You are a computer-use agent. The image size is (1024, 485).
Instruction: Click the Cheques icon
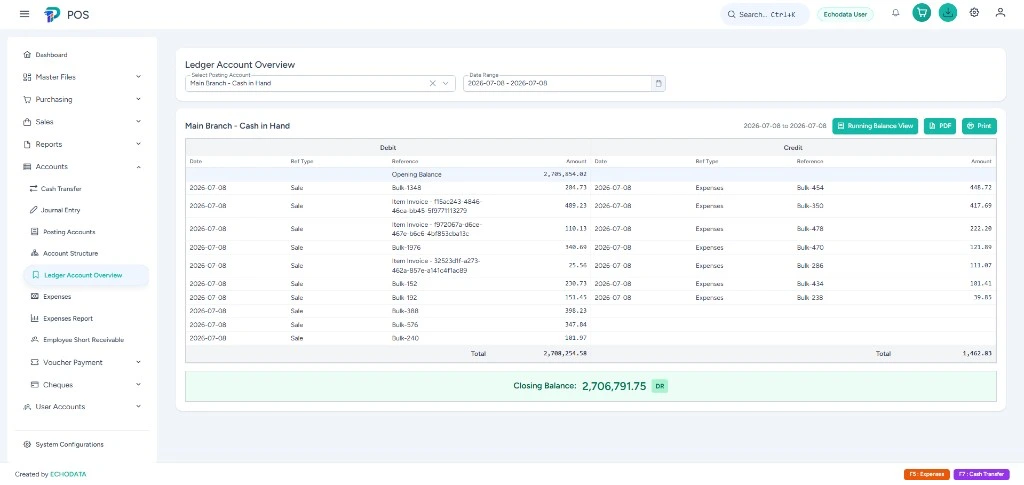(35, 384)
